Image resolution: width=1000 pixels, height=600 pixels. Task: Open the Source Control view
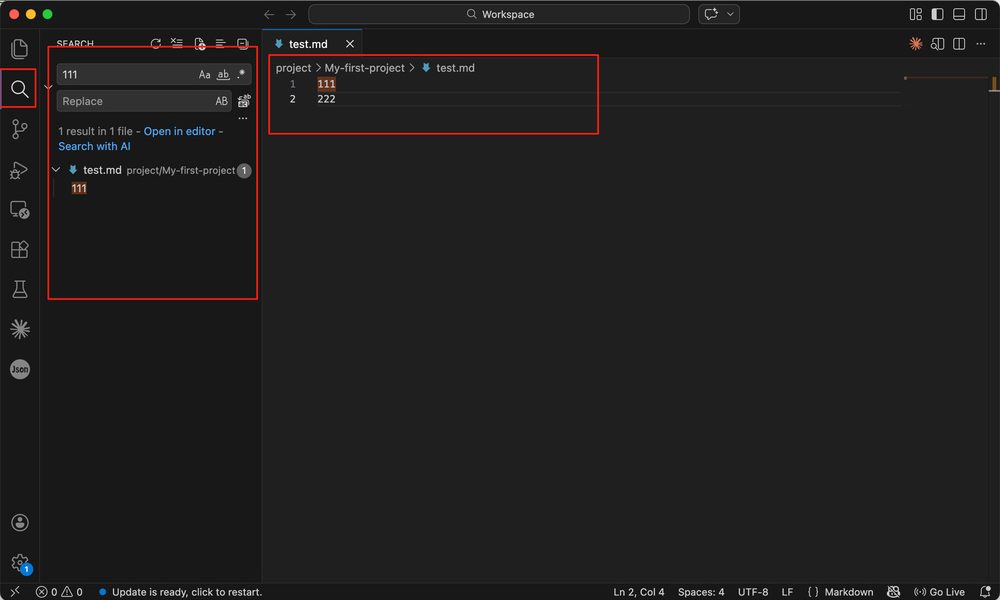point(19,129)
